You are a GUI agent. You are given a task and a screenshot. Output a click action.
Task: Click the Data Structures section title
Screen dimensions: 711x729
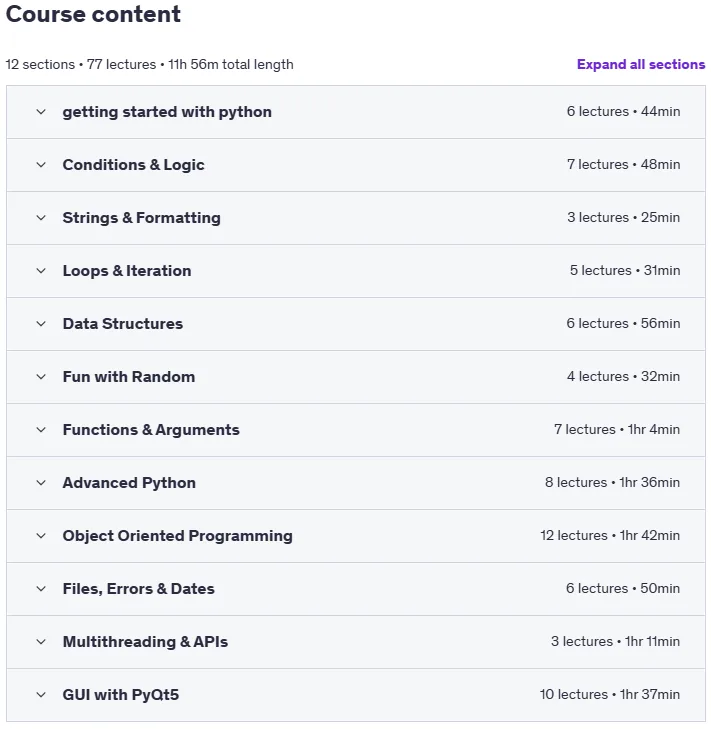(x=123, y=324)
